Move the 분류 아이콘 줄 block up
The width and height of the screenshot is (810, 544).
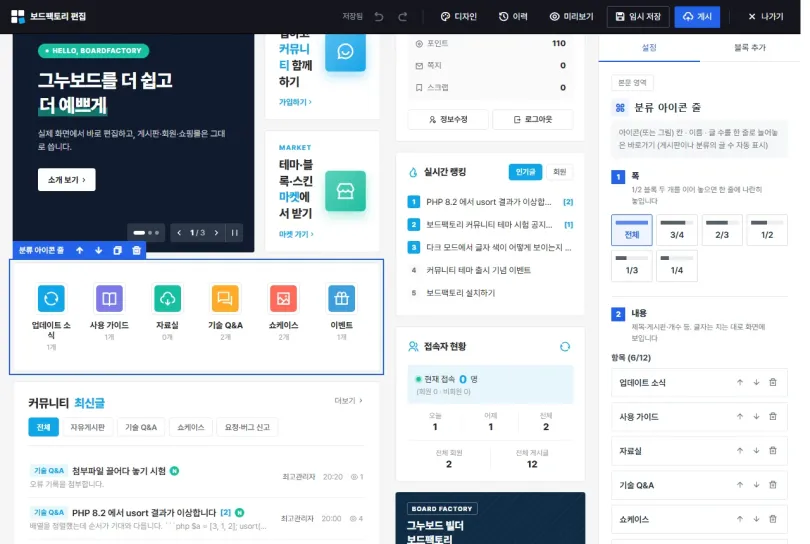coord(80,250)
